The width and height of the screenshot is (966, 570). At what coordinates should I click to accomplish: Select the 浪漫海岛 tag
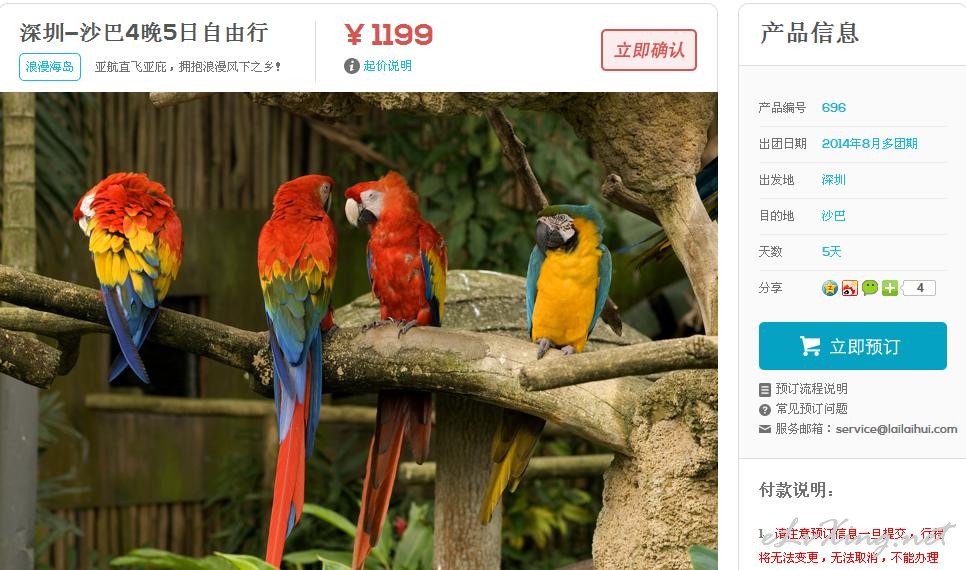[x=50, y=67]
